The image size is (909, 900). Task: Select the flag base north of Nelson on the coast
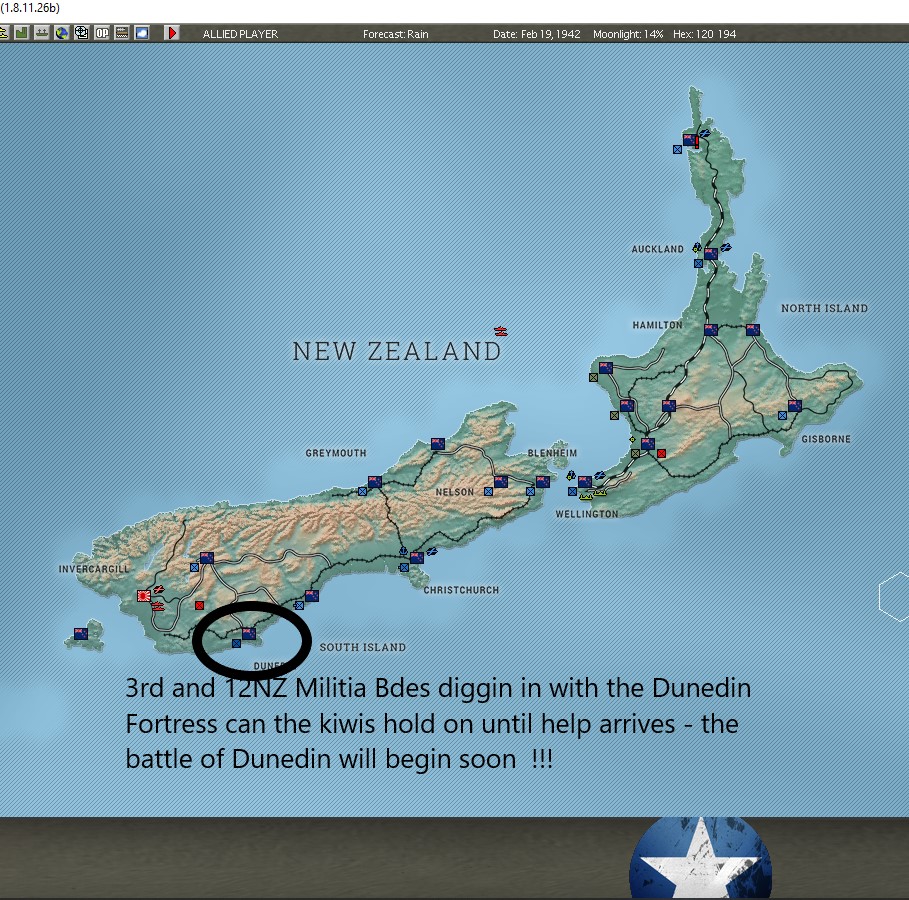pyautogui.click(x=438, y=444)
